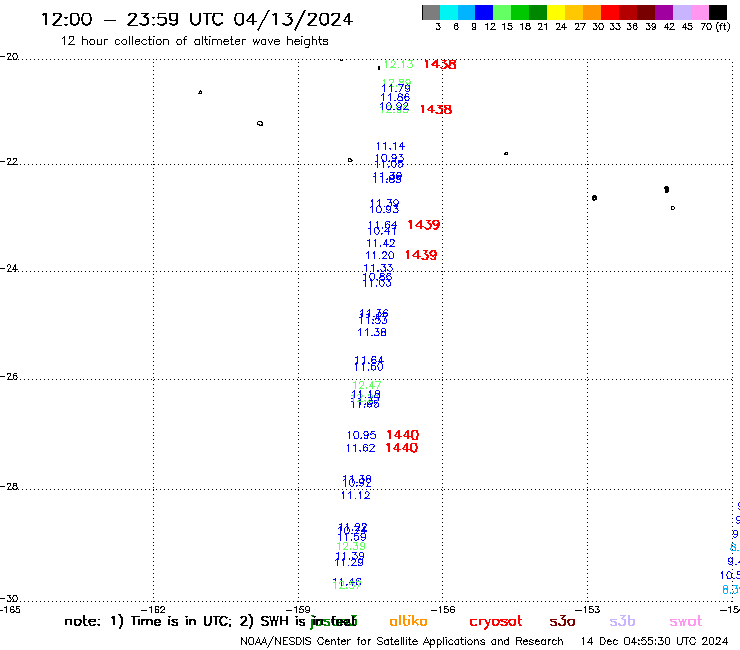This screenshot has width=740, height=650.
Task: Click the blue wave height value '11.14'
Action: tap(390, 146)
